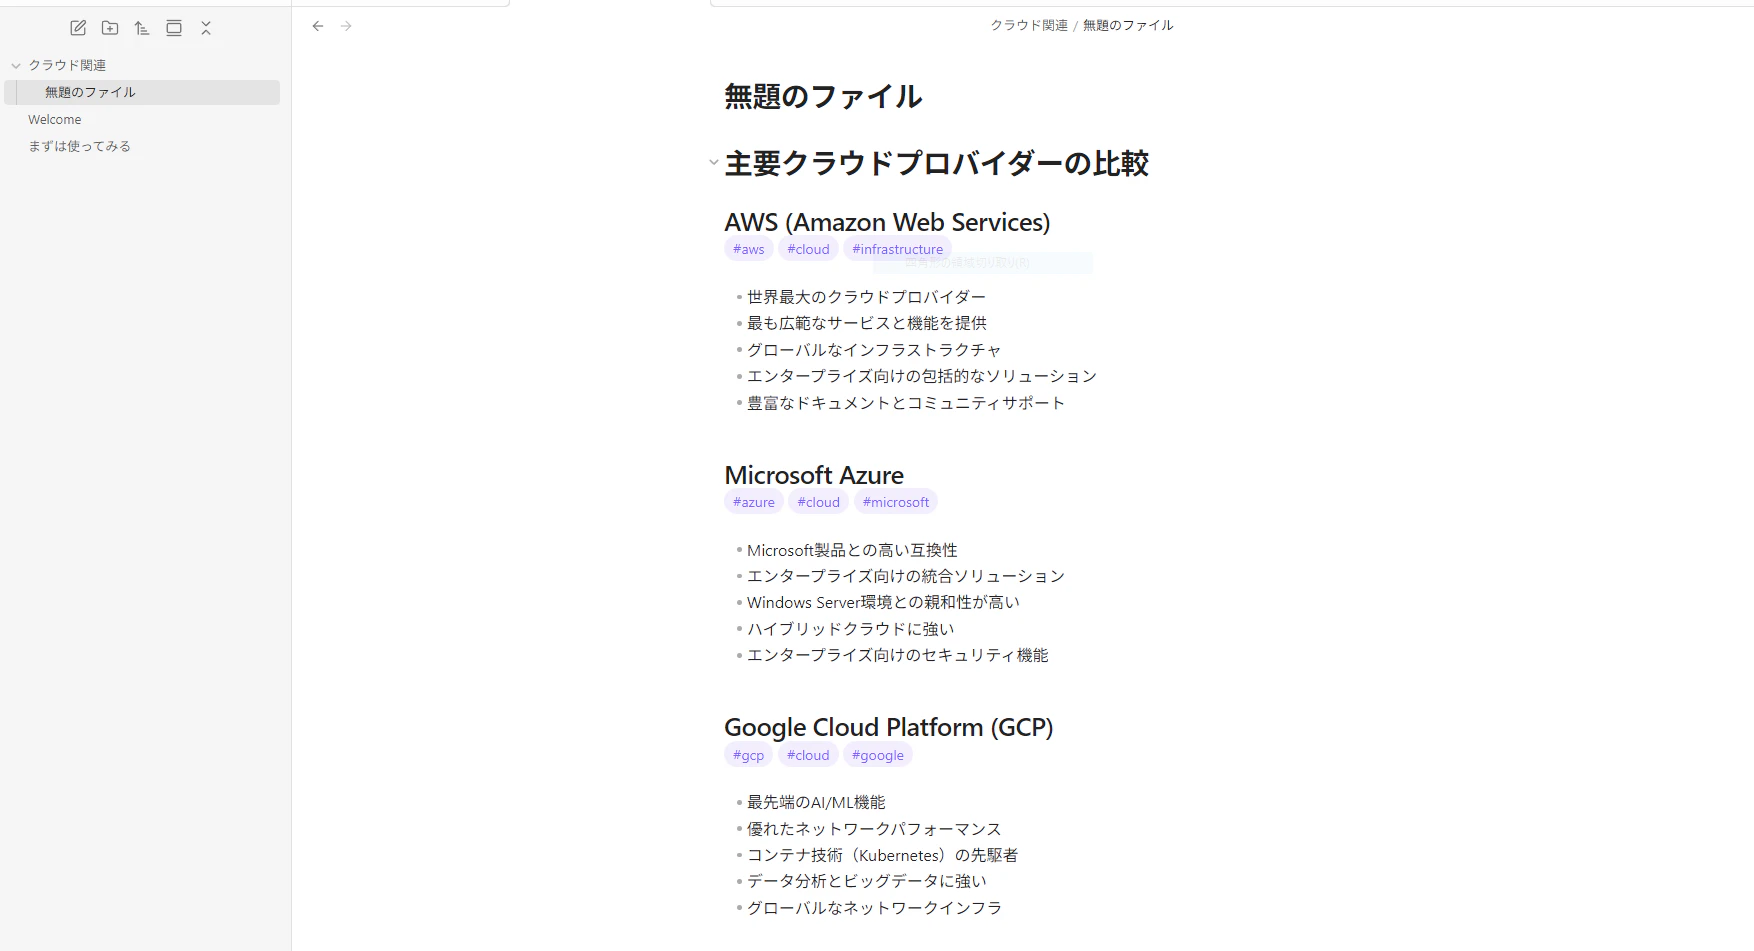Collapse all folders in the file explorer
The image size is (1754, 951).
click(x=206, y=28)
